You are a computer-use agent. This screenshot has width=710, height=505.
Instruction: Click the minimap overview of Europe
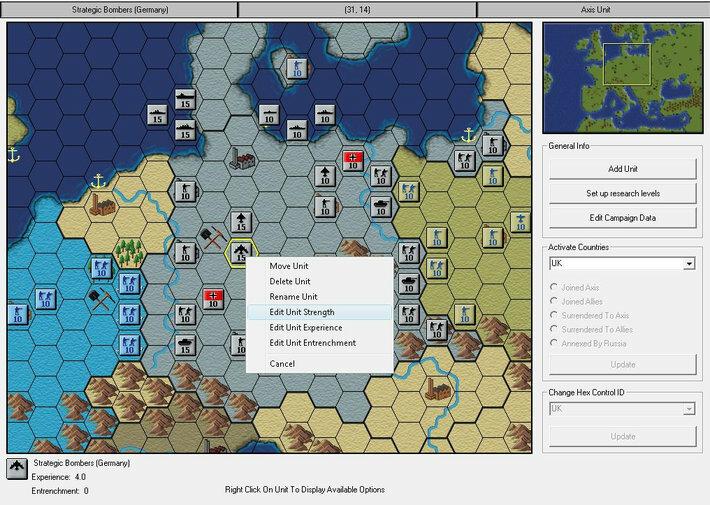[623, 78]
